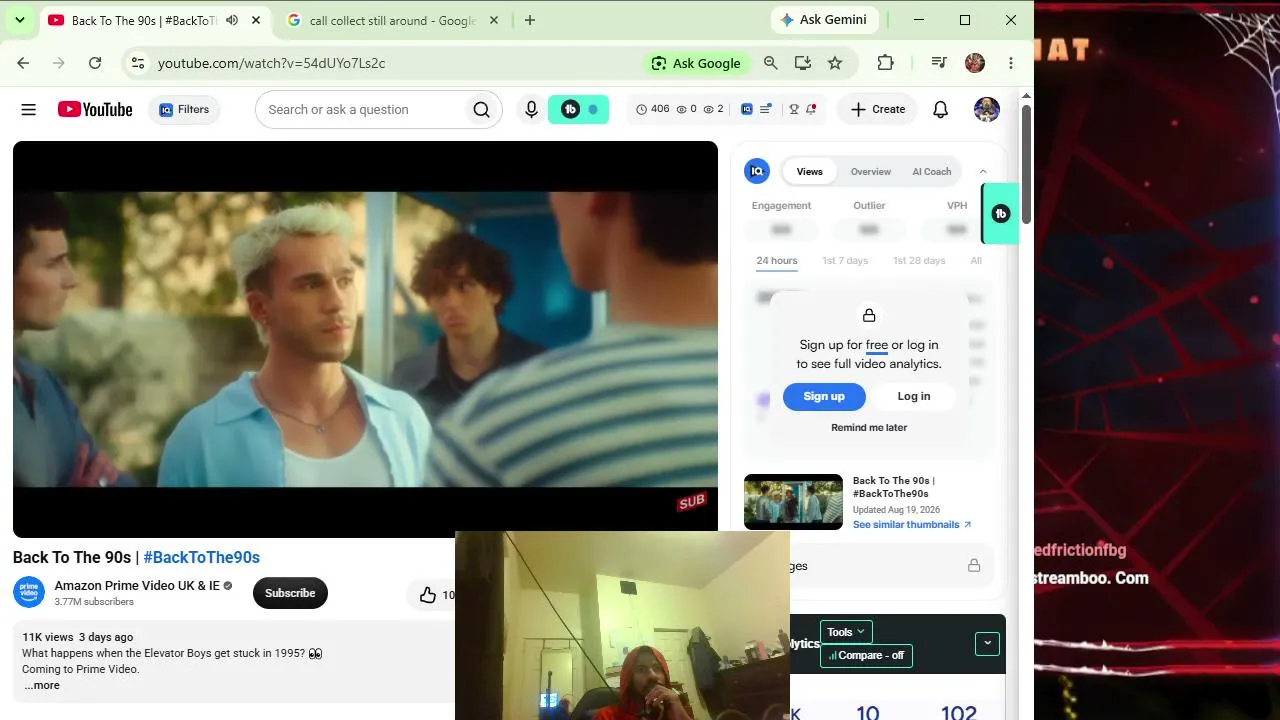
Task: Click Remind me later
Action: tap(869, 428)
